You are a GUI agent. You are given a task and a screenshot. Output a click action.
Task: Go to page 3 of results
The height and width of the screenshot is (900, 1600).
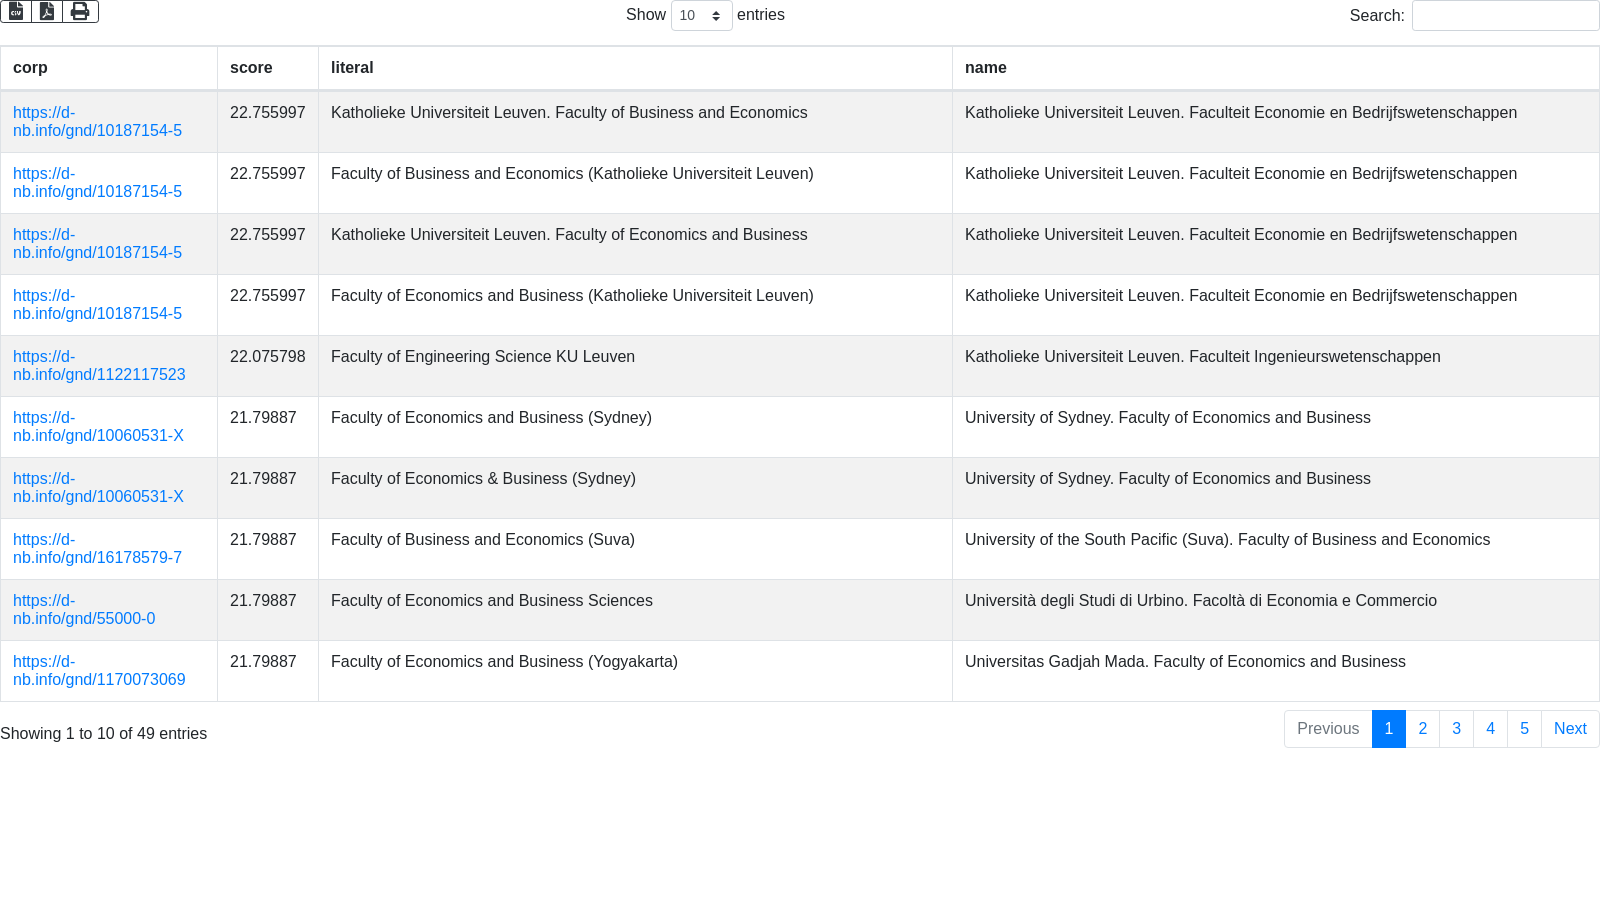(1456, 729)
